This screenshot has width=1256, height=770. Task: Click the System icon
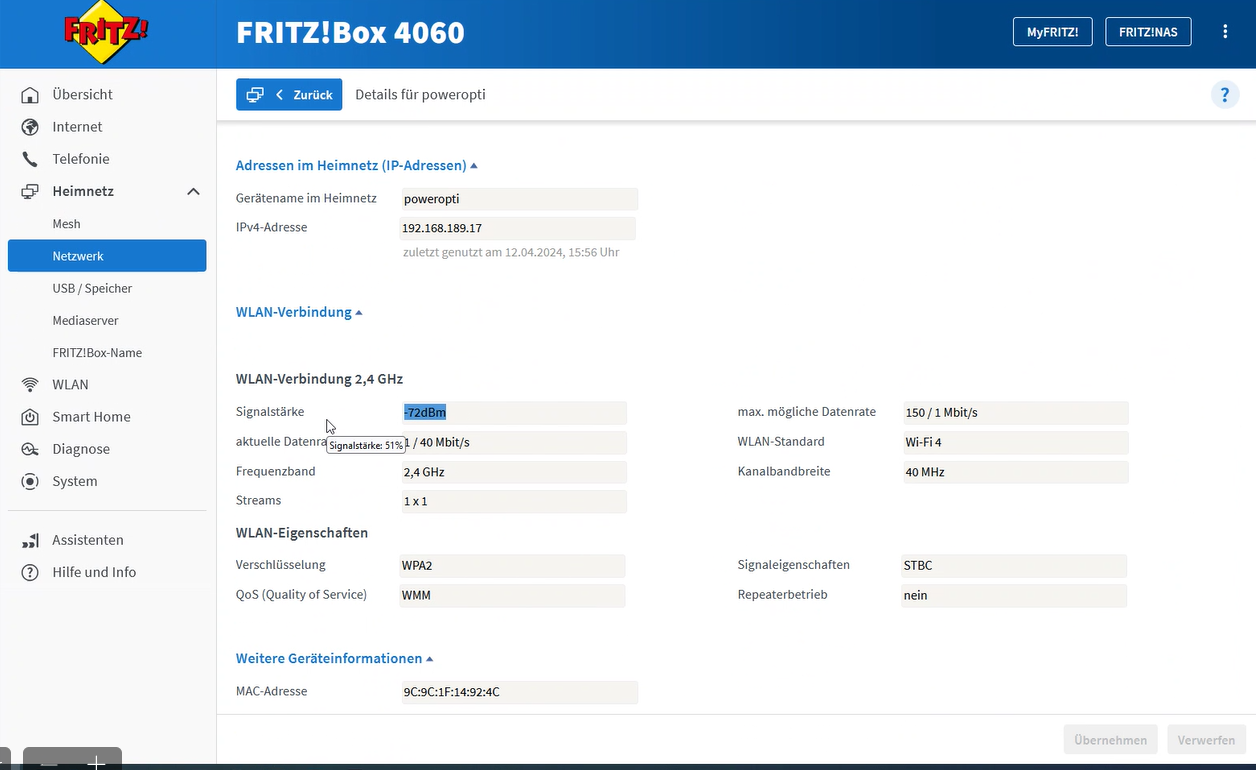[x=30, y=481]
